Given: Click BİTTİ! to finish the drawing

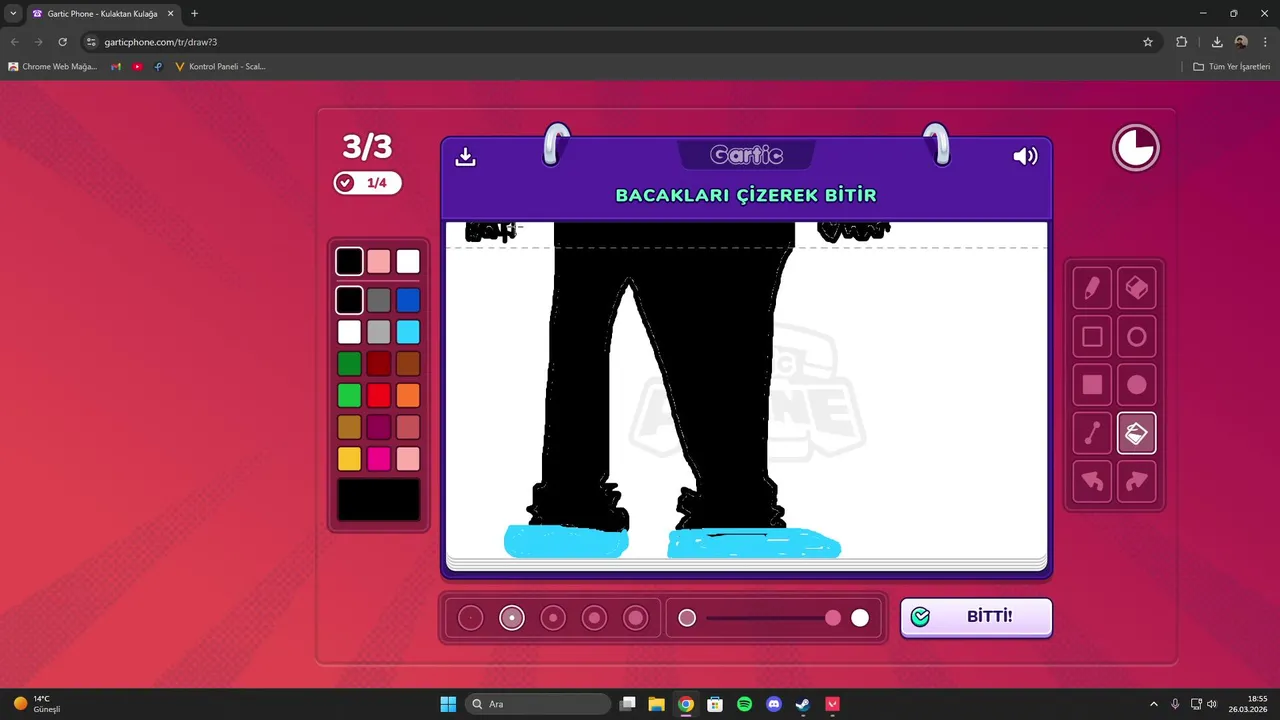Looking at the screenshot, I should tap(976, 617).
